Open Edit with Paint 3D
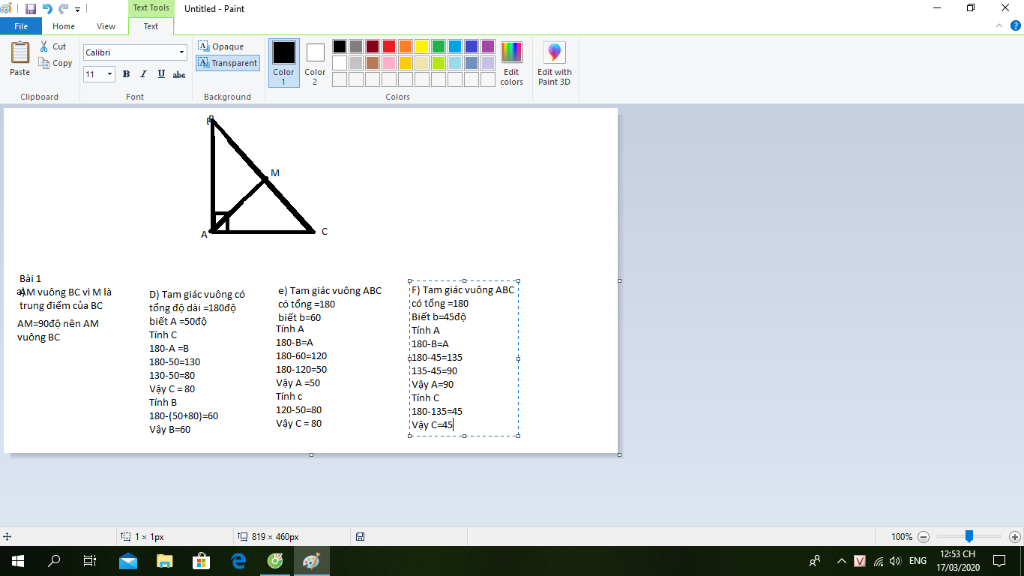 click(x=554, y=63)
